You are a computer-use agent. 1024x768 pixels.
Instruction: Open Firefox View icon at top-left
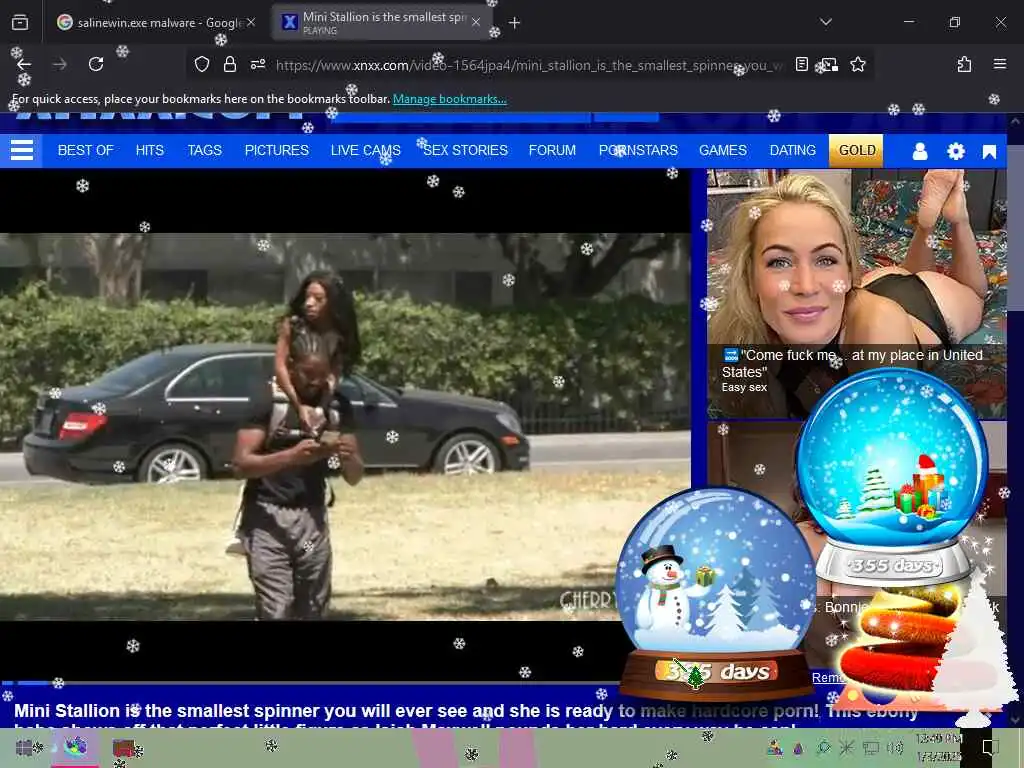[x=20, y=23]
